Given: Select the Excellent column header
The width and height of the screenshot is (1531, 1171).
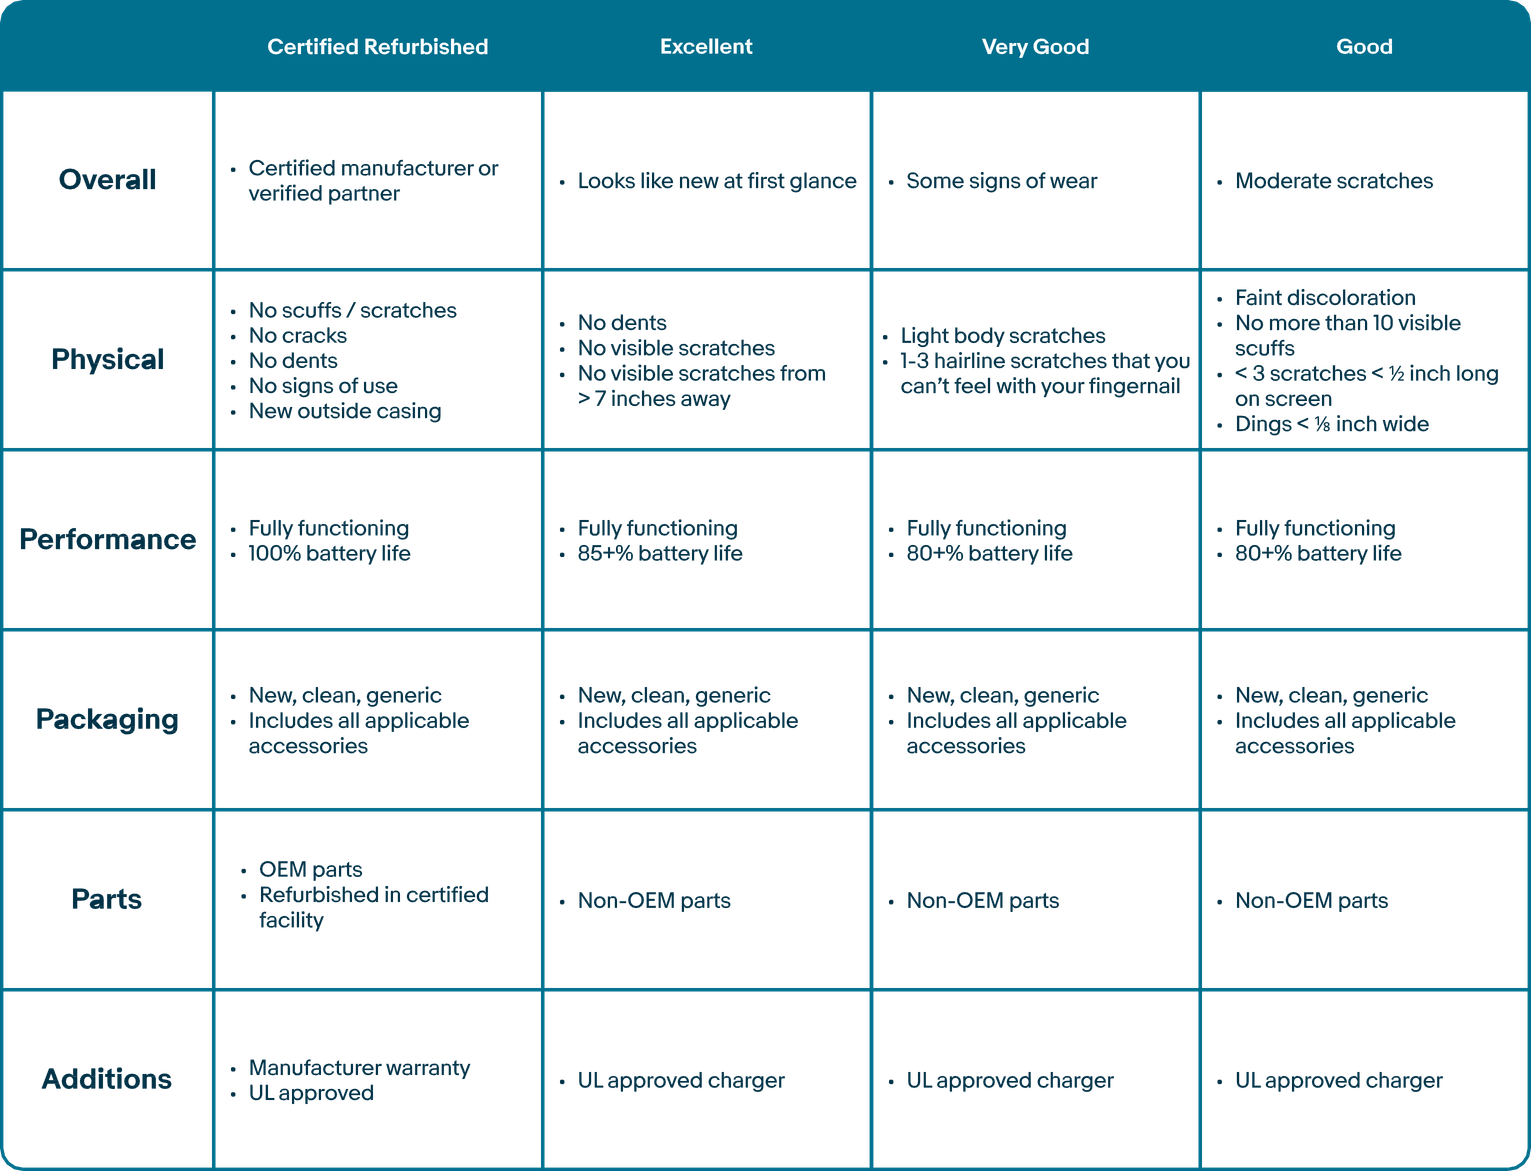Looking at the screenshot, I should click(x=706, y=47).
